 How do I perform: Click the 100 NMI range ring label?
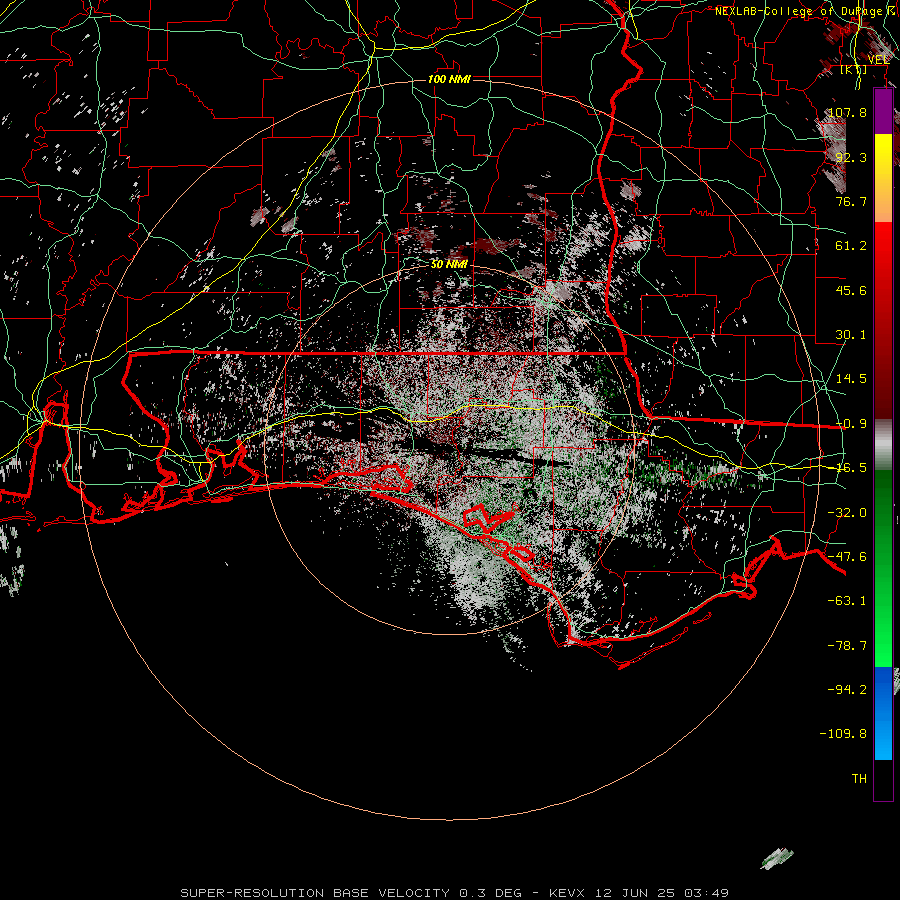click(x=449, y=79)
